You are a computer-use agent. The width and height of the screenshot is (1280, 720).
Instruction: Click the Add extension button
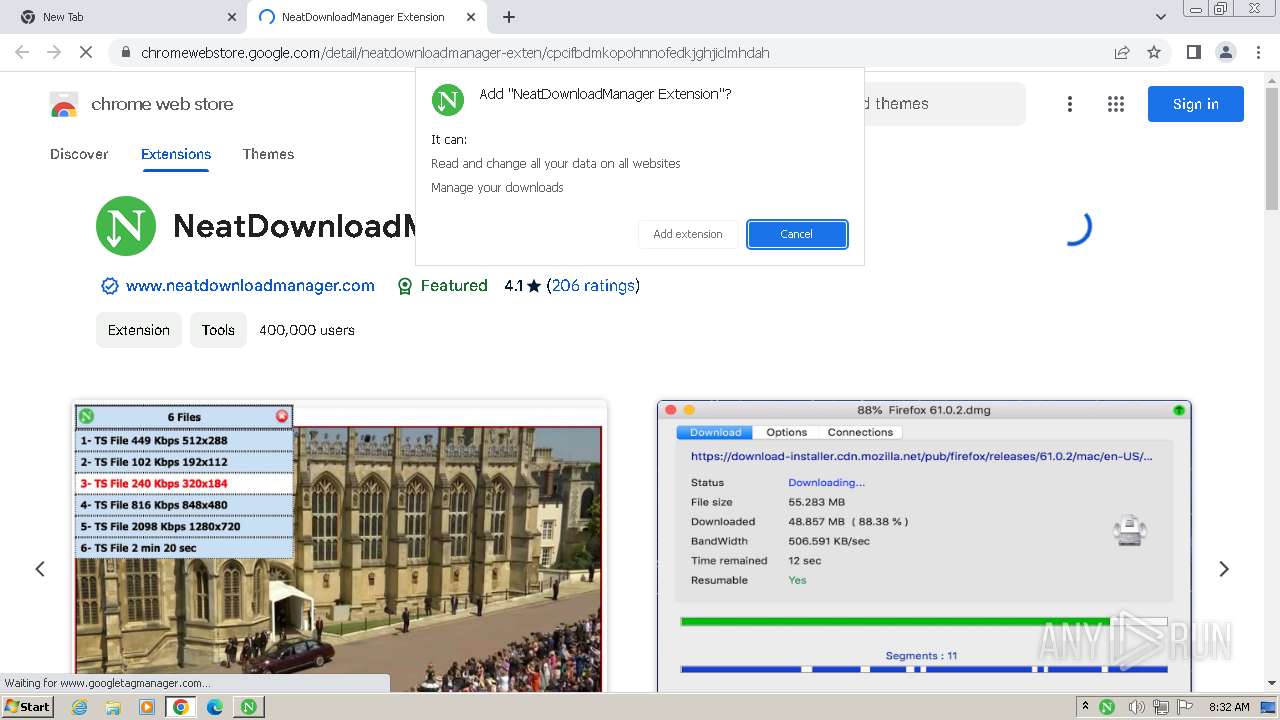point(688,234)
